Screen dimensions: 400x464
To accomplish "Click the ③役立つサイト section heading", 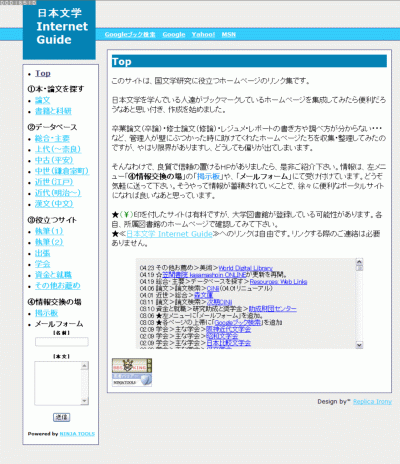I will coord(52,220).
